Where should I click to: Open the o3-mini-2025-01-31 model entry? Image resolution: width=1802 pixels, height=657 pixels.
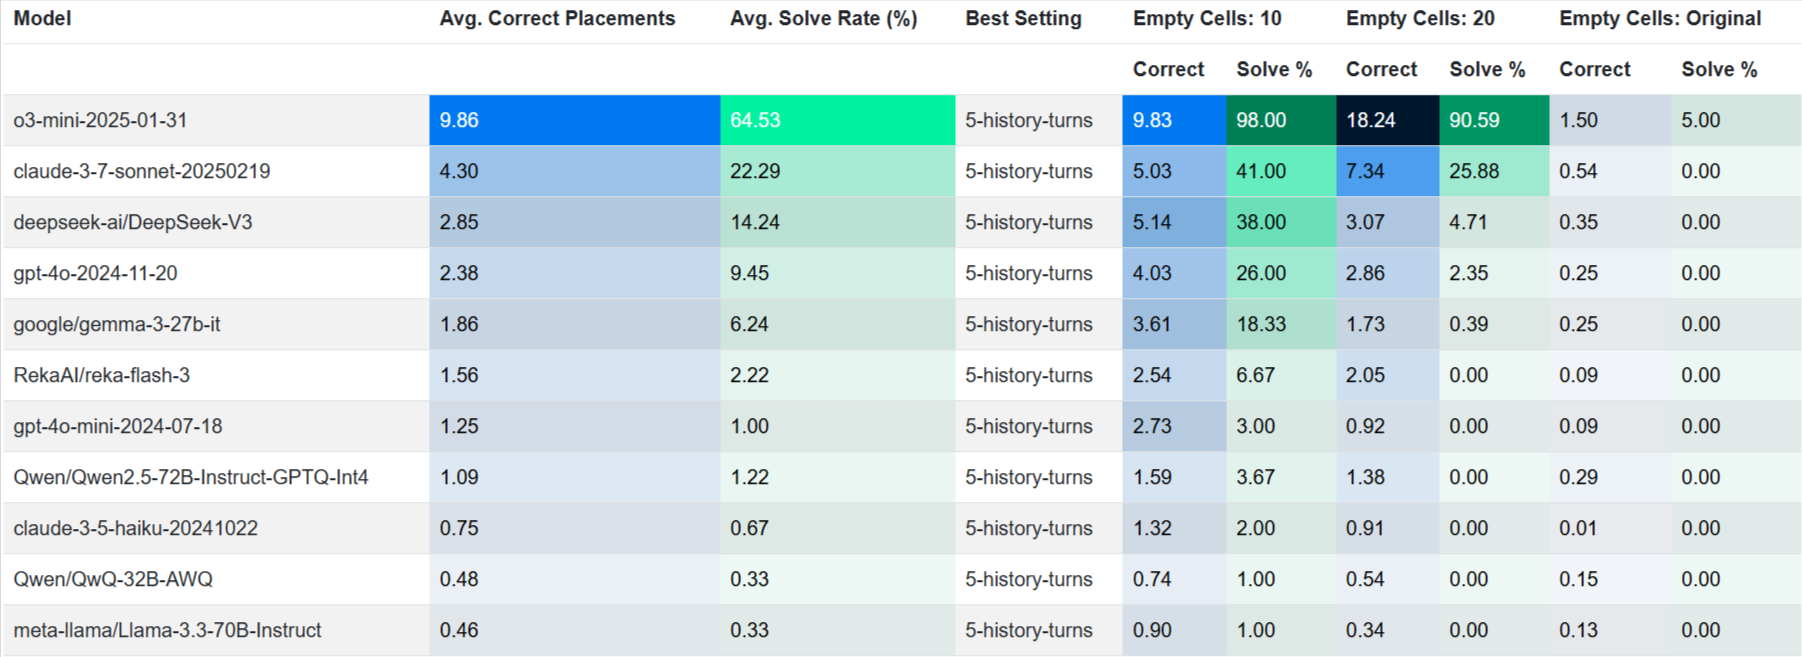(x=100, y=120)
